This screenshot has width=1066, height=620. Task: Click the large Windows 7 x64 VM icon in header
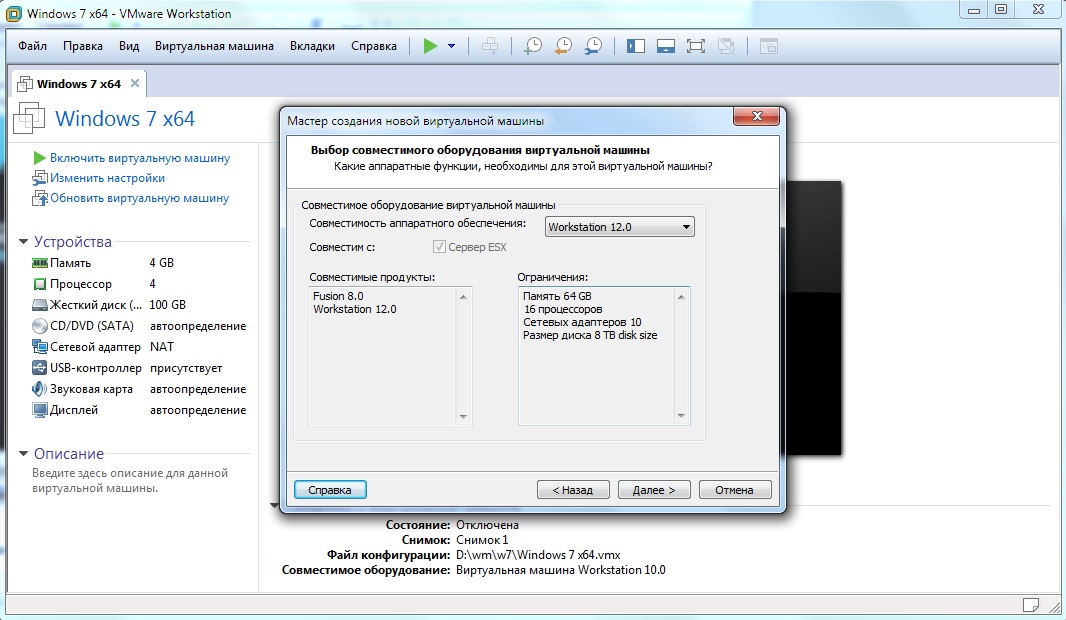[29, 118]
